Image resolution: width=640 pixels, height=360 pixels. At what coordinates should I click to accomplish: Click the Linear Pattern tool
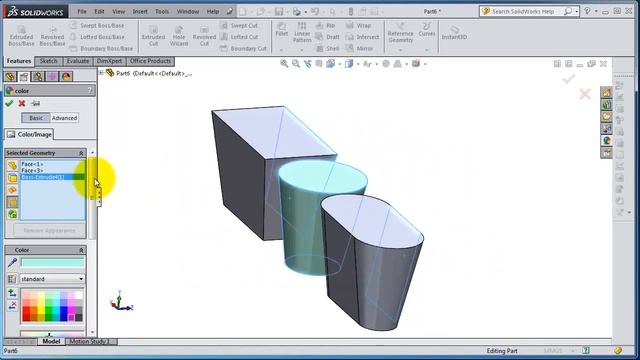click(x=302, y=32)
